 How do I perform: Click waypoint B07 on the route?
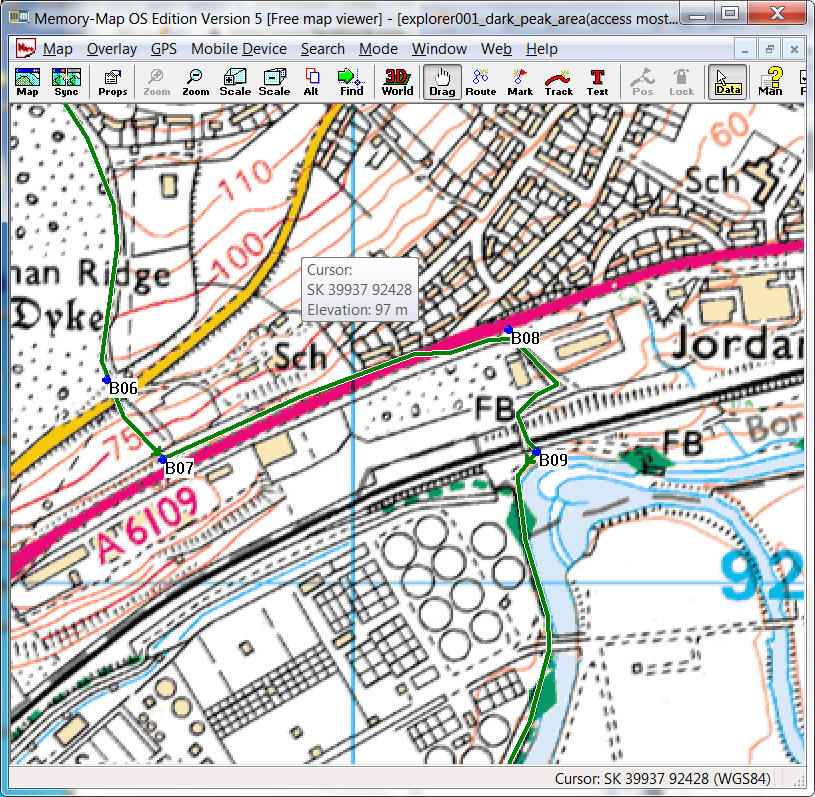coord(162,459)
